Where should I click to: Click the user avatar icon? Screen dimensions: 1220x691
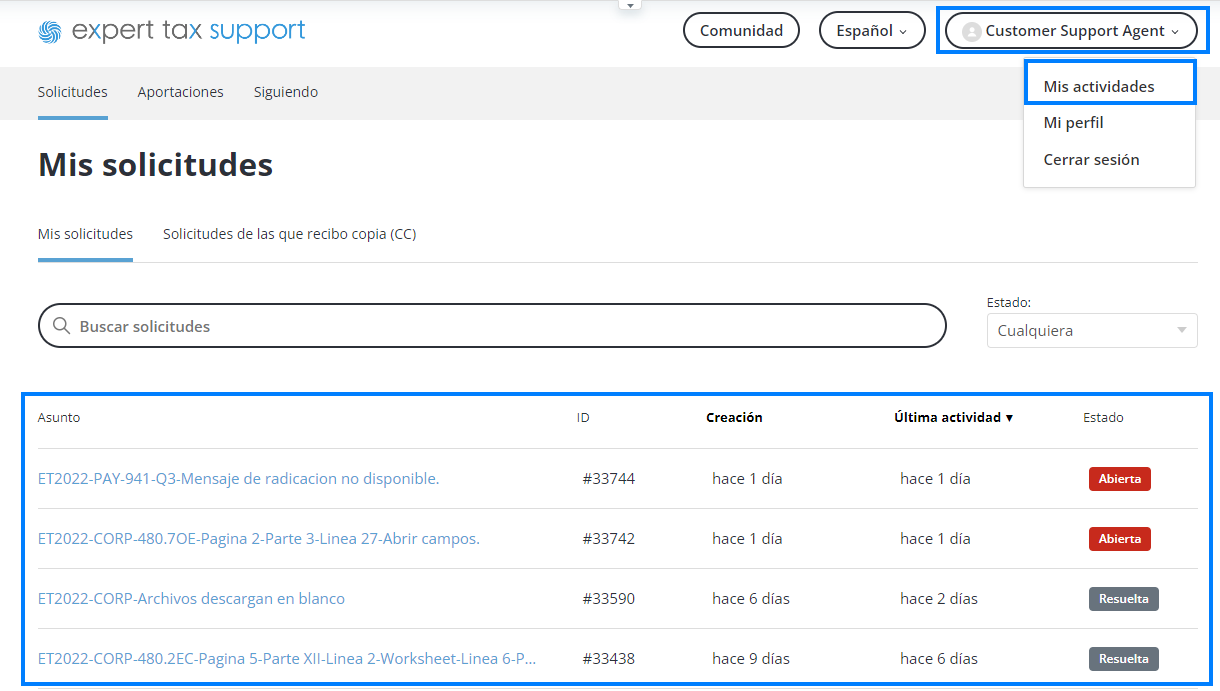point(971,31)
